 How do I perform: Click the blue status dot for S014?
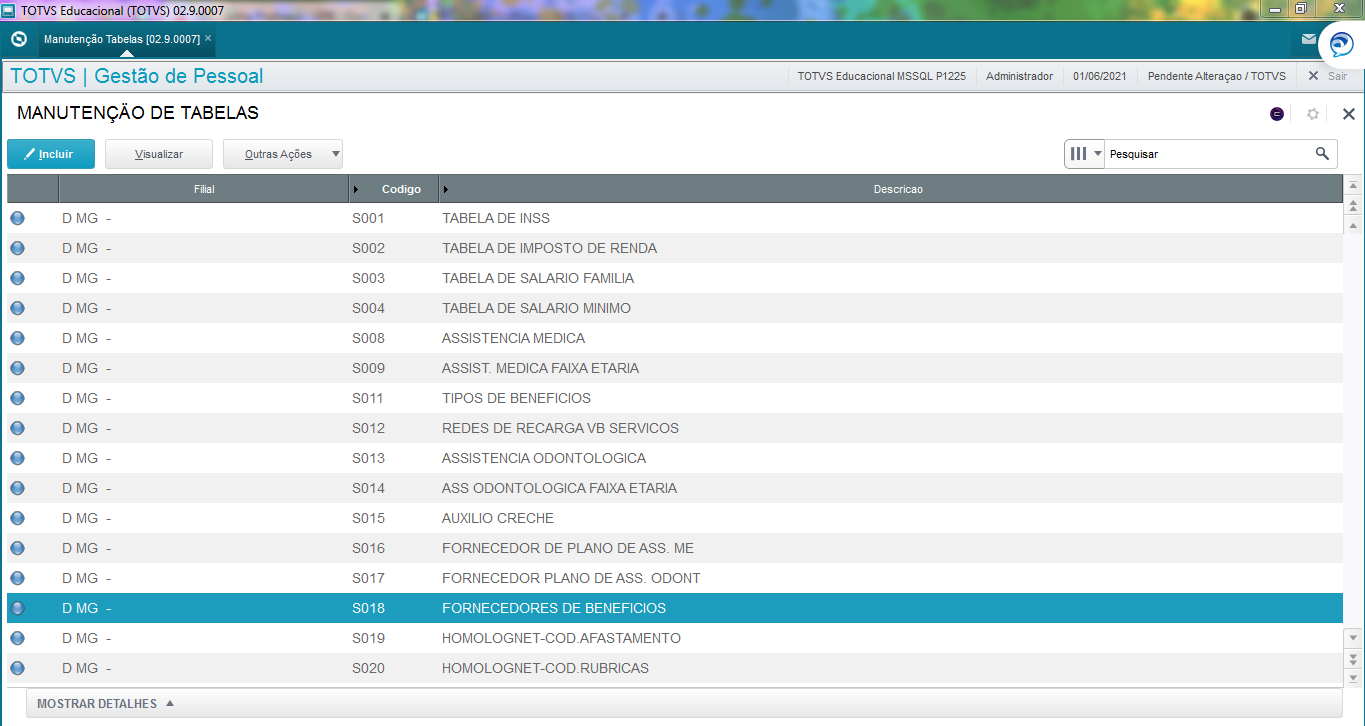pos(17,488)
